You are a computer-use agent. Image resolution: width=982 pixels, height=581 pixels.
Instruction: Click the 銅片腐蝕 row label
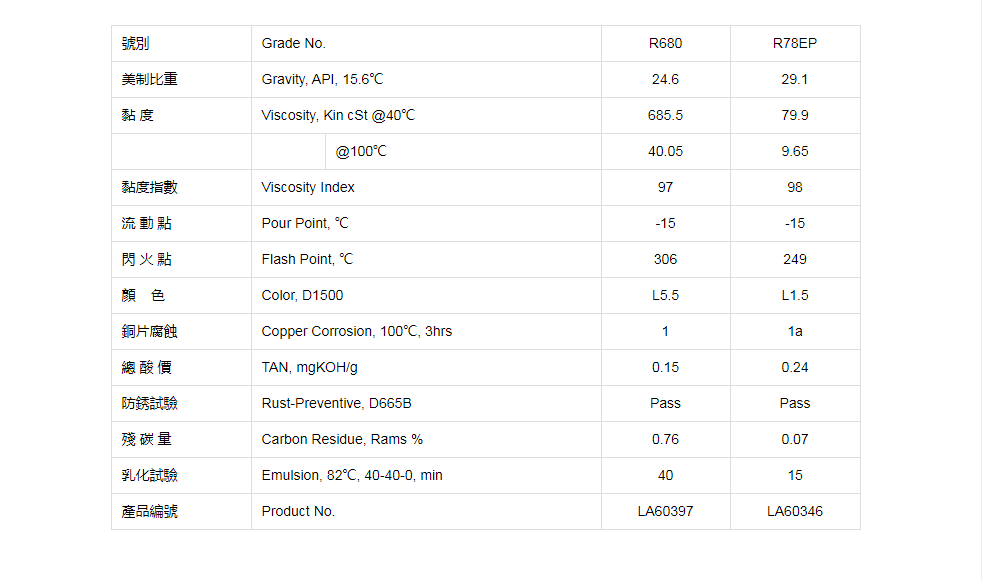pyautogui.click(x=150, y=331)
